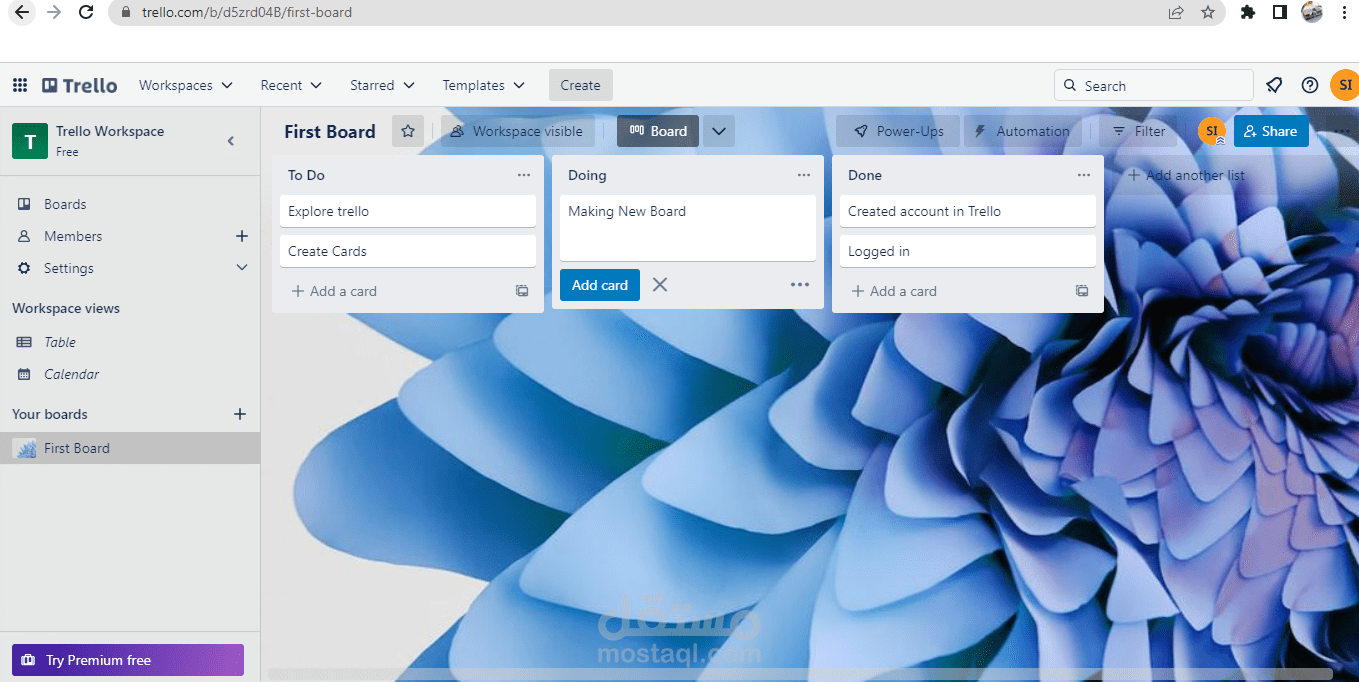Open the help question mark icon
This screenshot has width=1359, height=682.
click(x=1310, y=85)
